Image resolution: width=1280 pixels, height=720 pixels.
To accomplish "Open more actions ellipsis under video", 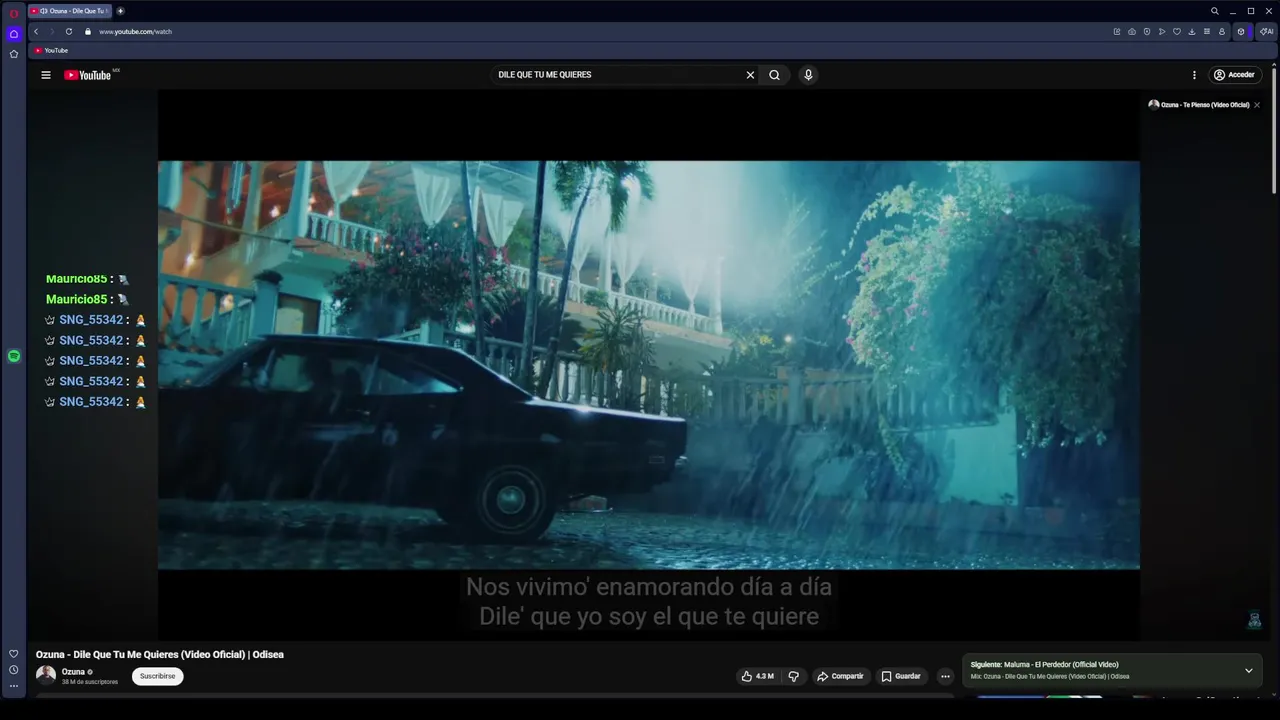I will [945, 676].
